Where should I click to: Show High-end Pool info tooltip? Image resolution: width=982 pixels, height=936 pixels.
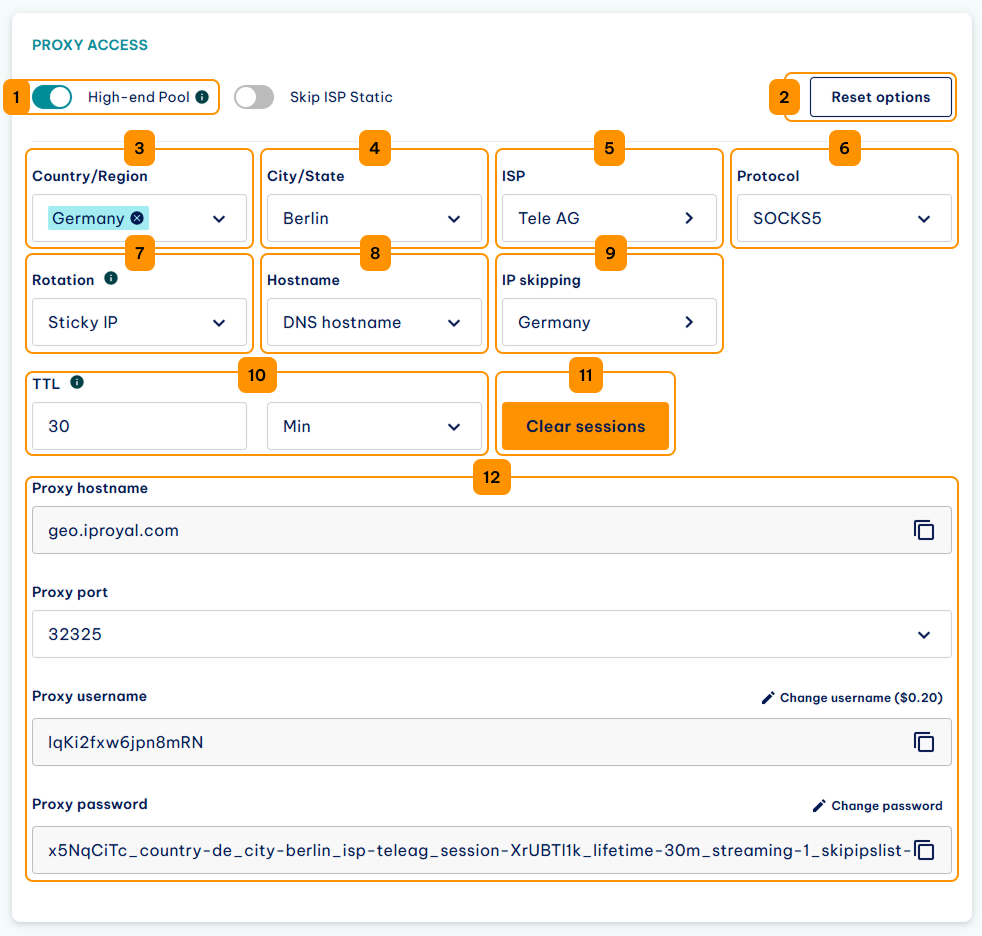coord(202,97)
